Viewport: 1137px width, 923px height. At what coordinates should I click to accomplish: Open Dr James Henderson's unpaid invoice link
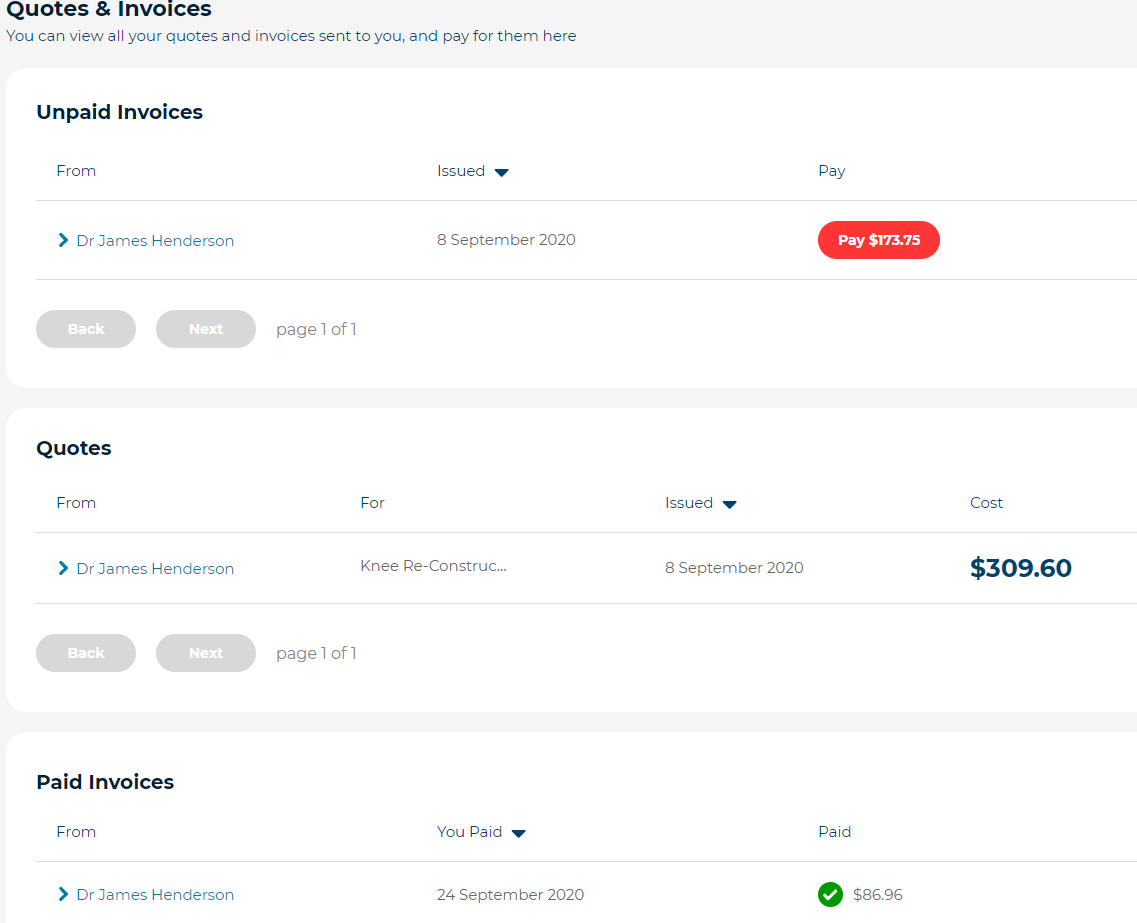[x=155, y=240]
